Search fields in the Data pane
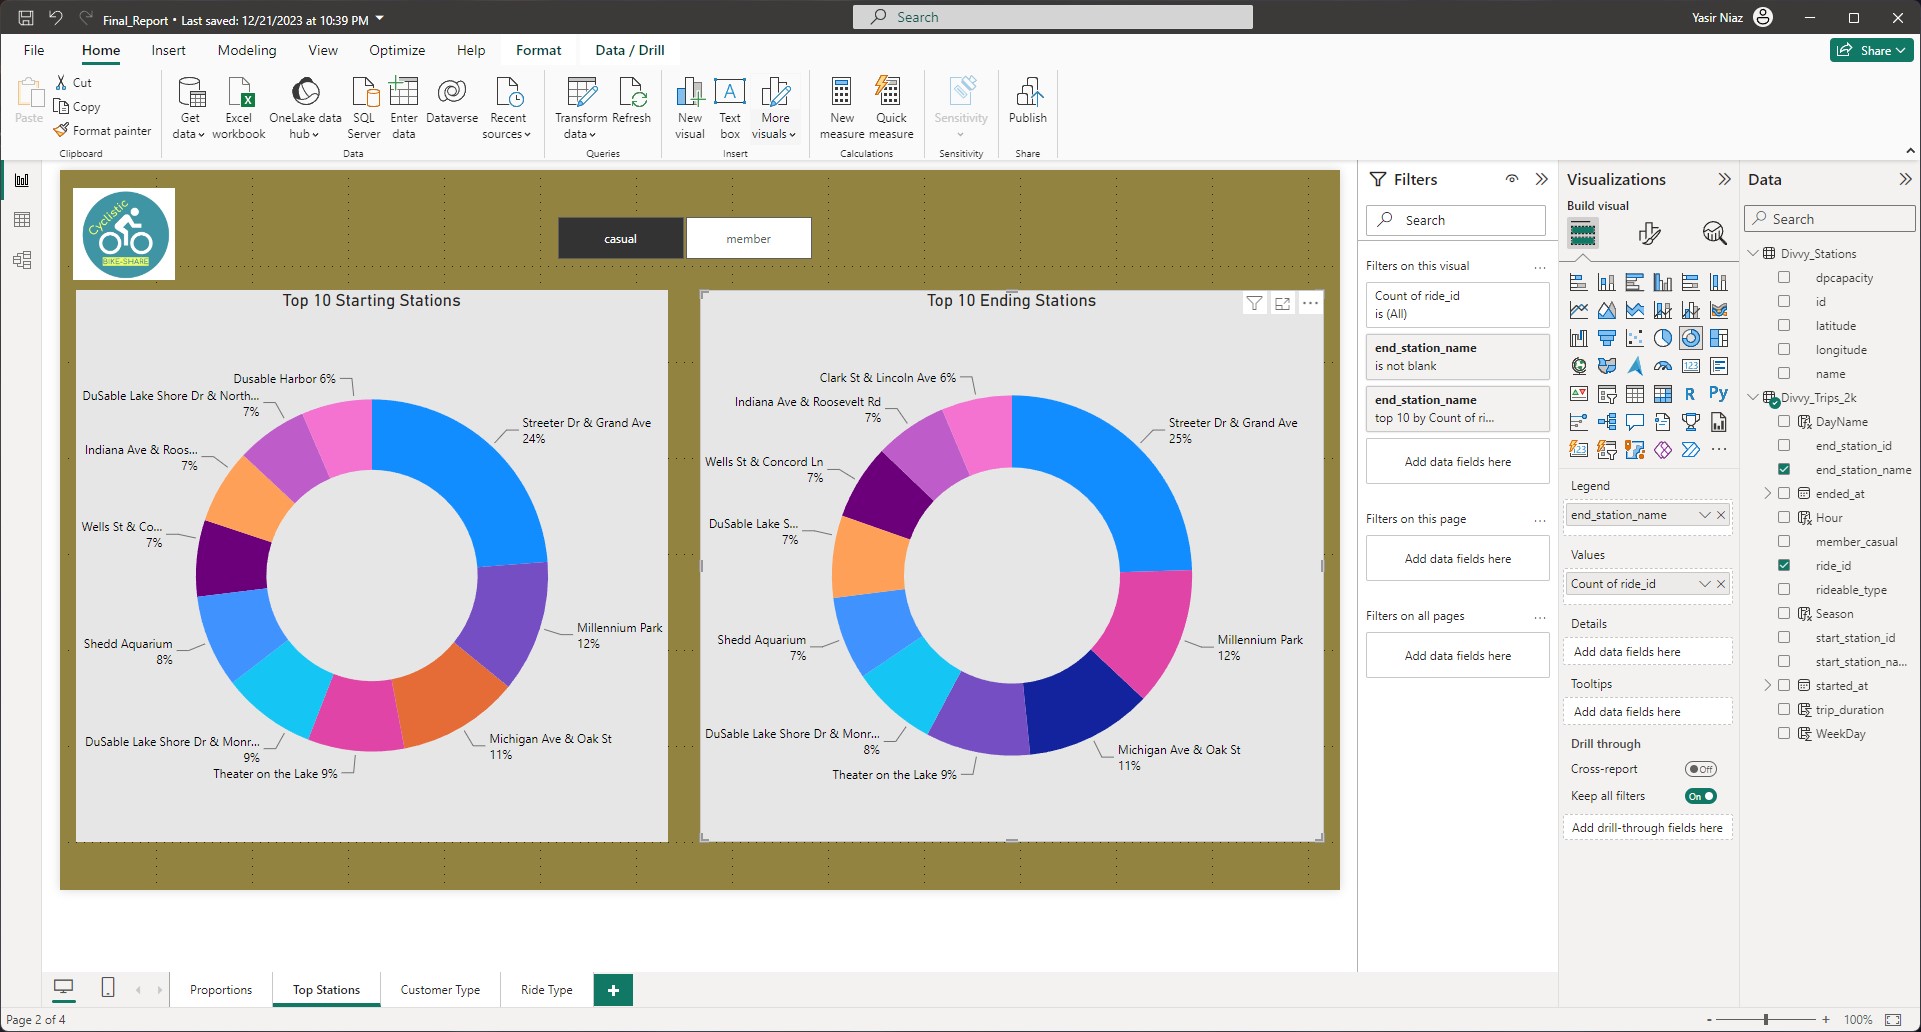The image size is (1921, 1032). tap(1830, 219)
